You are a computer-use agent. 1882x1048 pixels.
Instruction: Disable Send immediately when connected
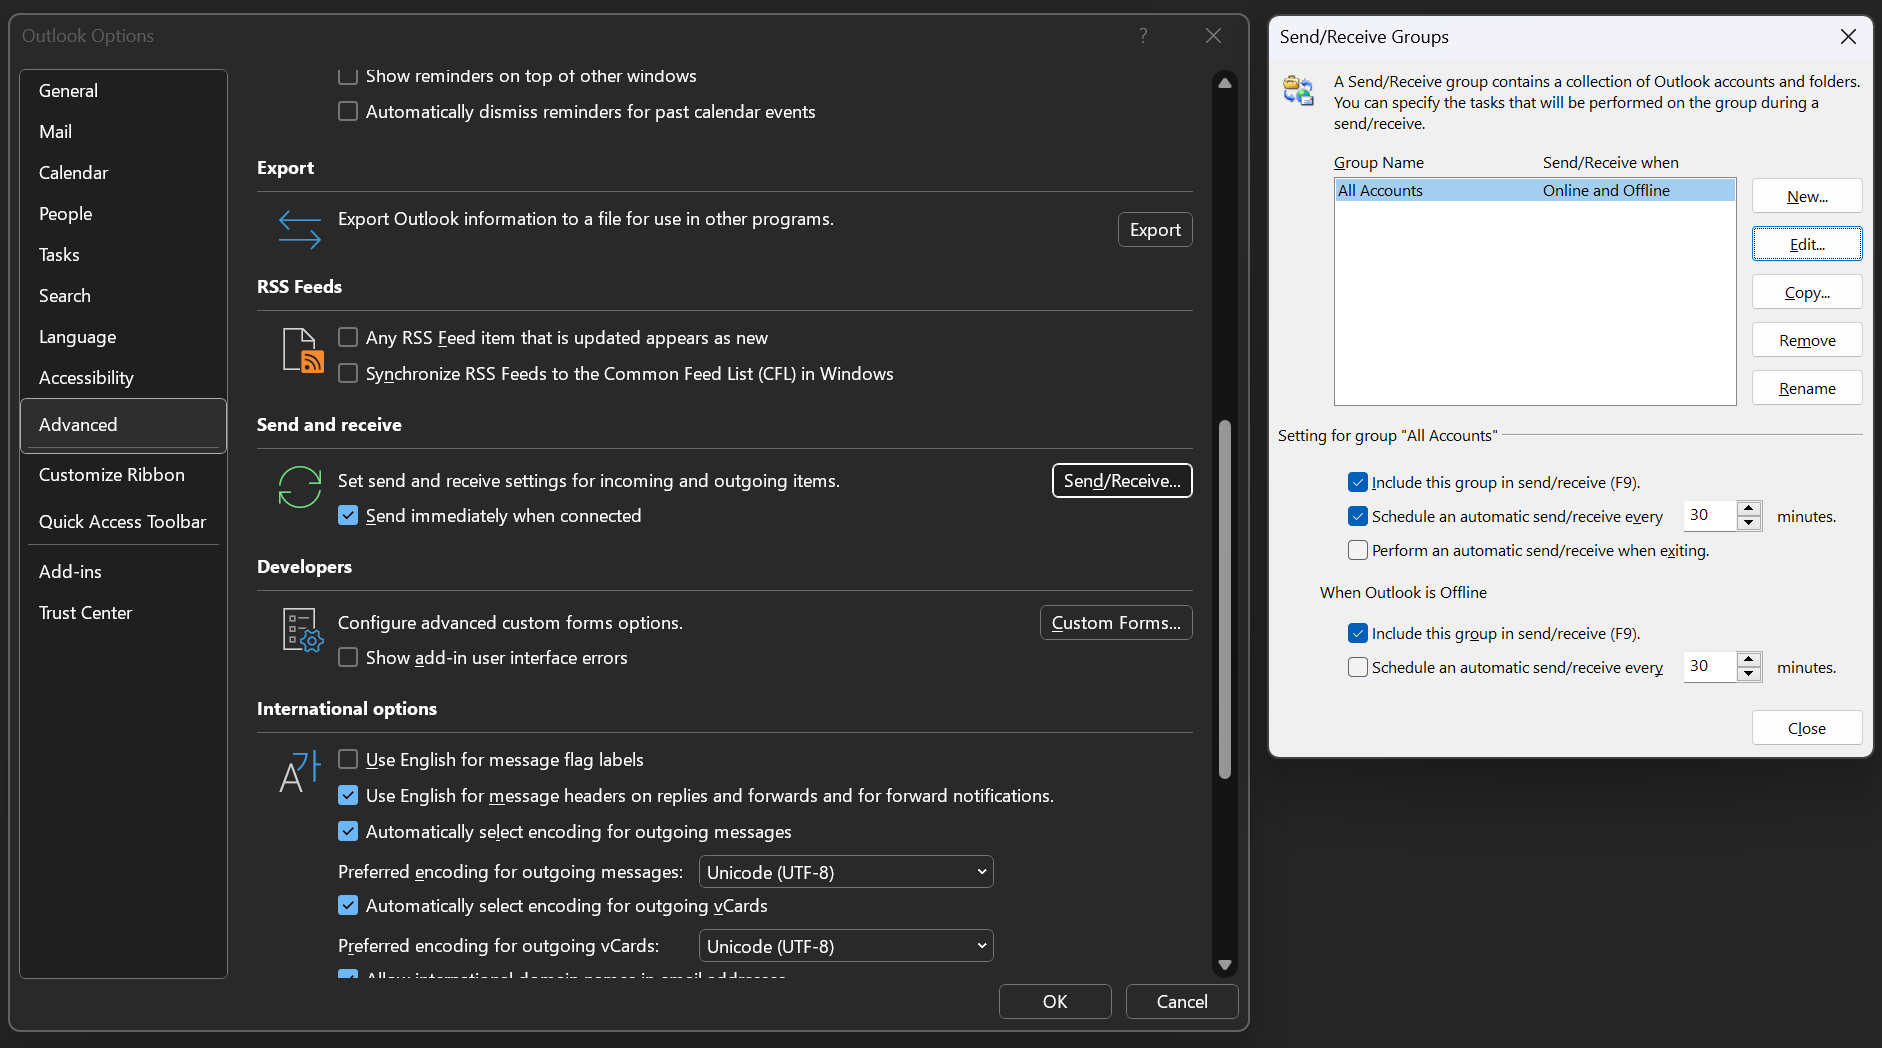pos(348,516)
